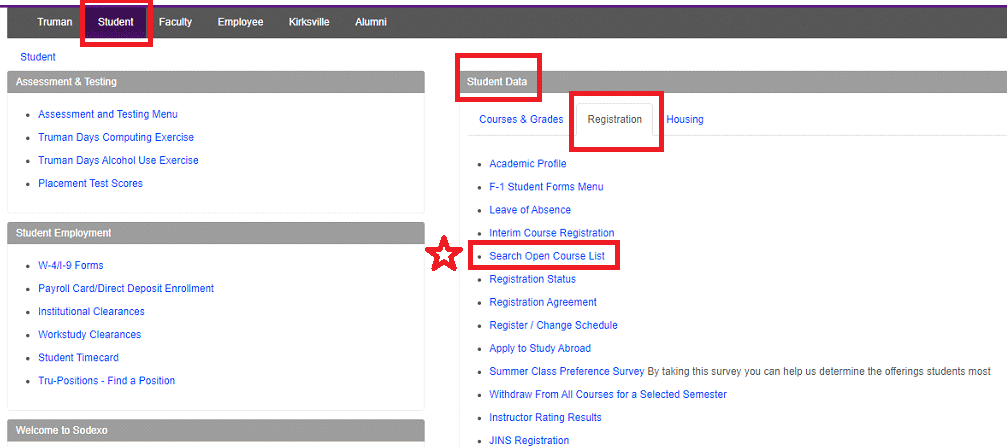Viewport: 1007px width, 447px height.
Task: Go to the Alumni tab
Action: pyautogui.click(x=371, y=22)
